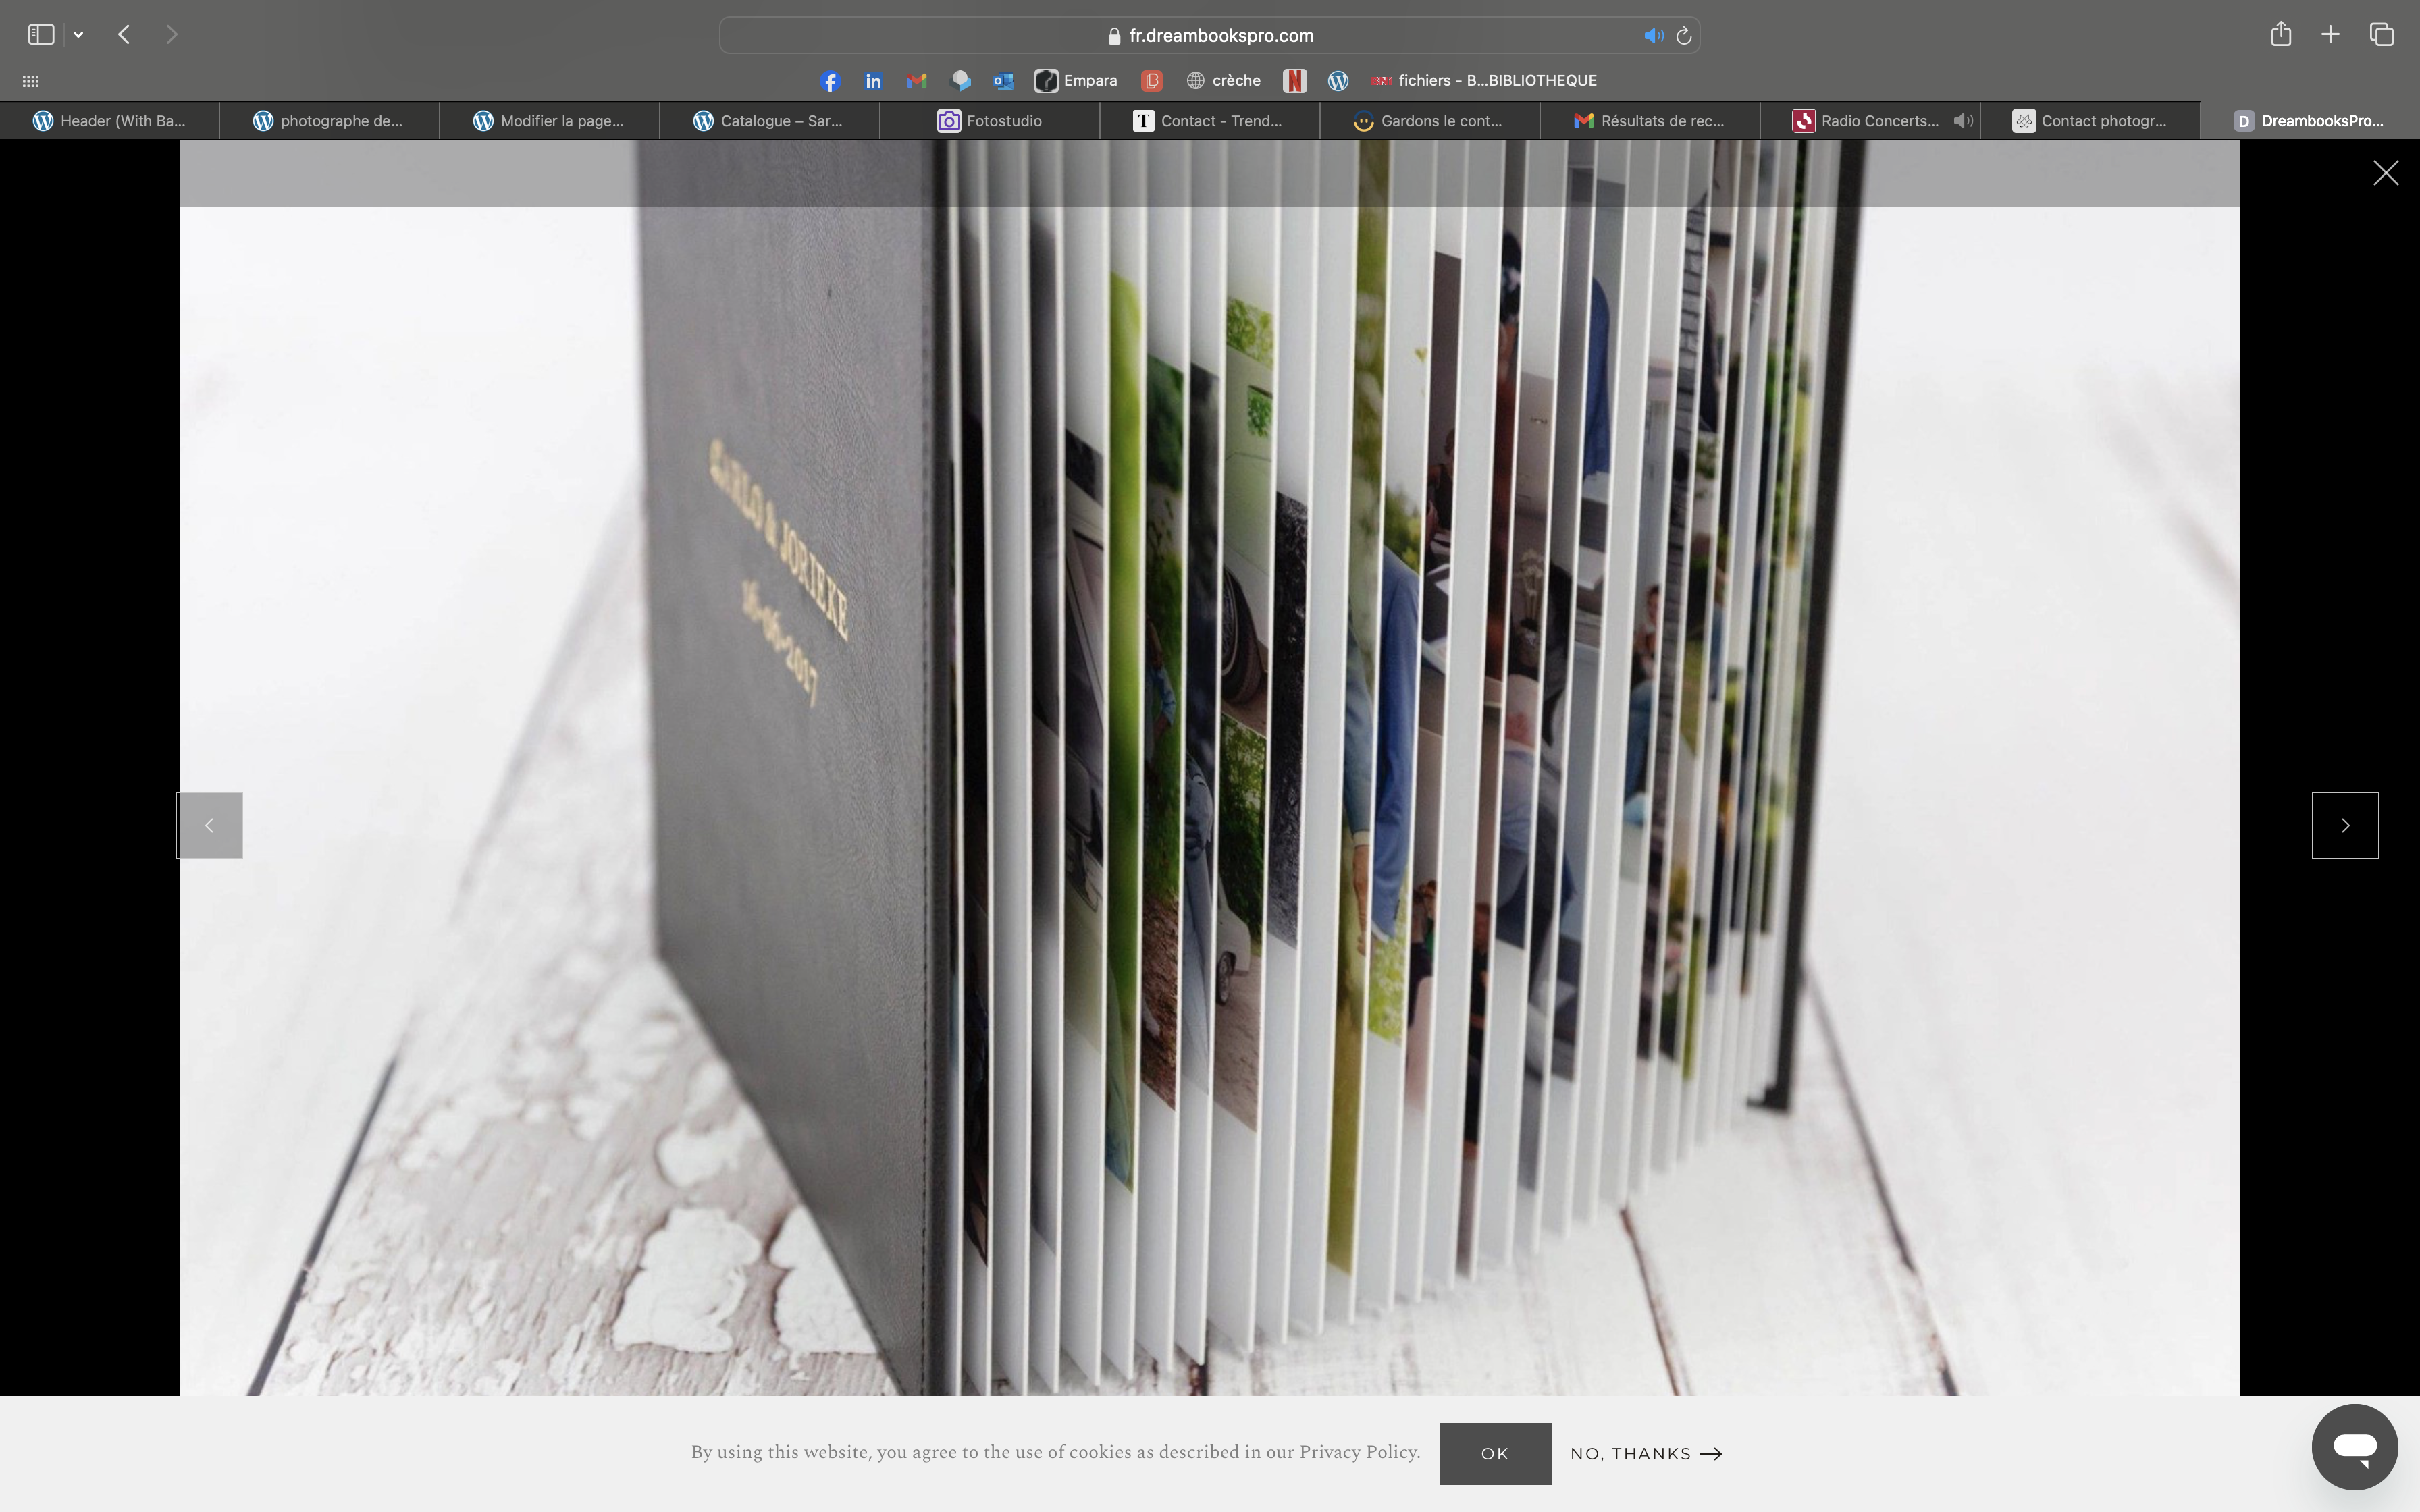This screenshot has height=1512, width=2420.
Task: Open the chat support bubble
Action: point(2354,1446)
